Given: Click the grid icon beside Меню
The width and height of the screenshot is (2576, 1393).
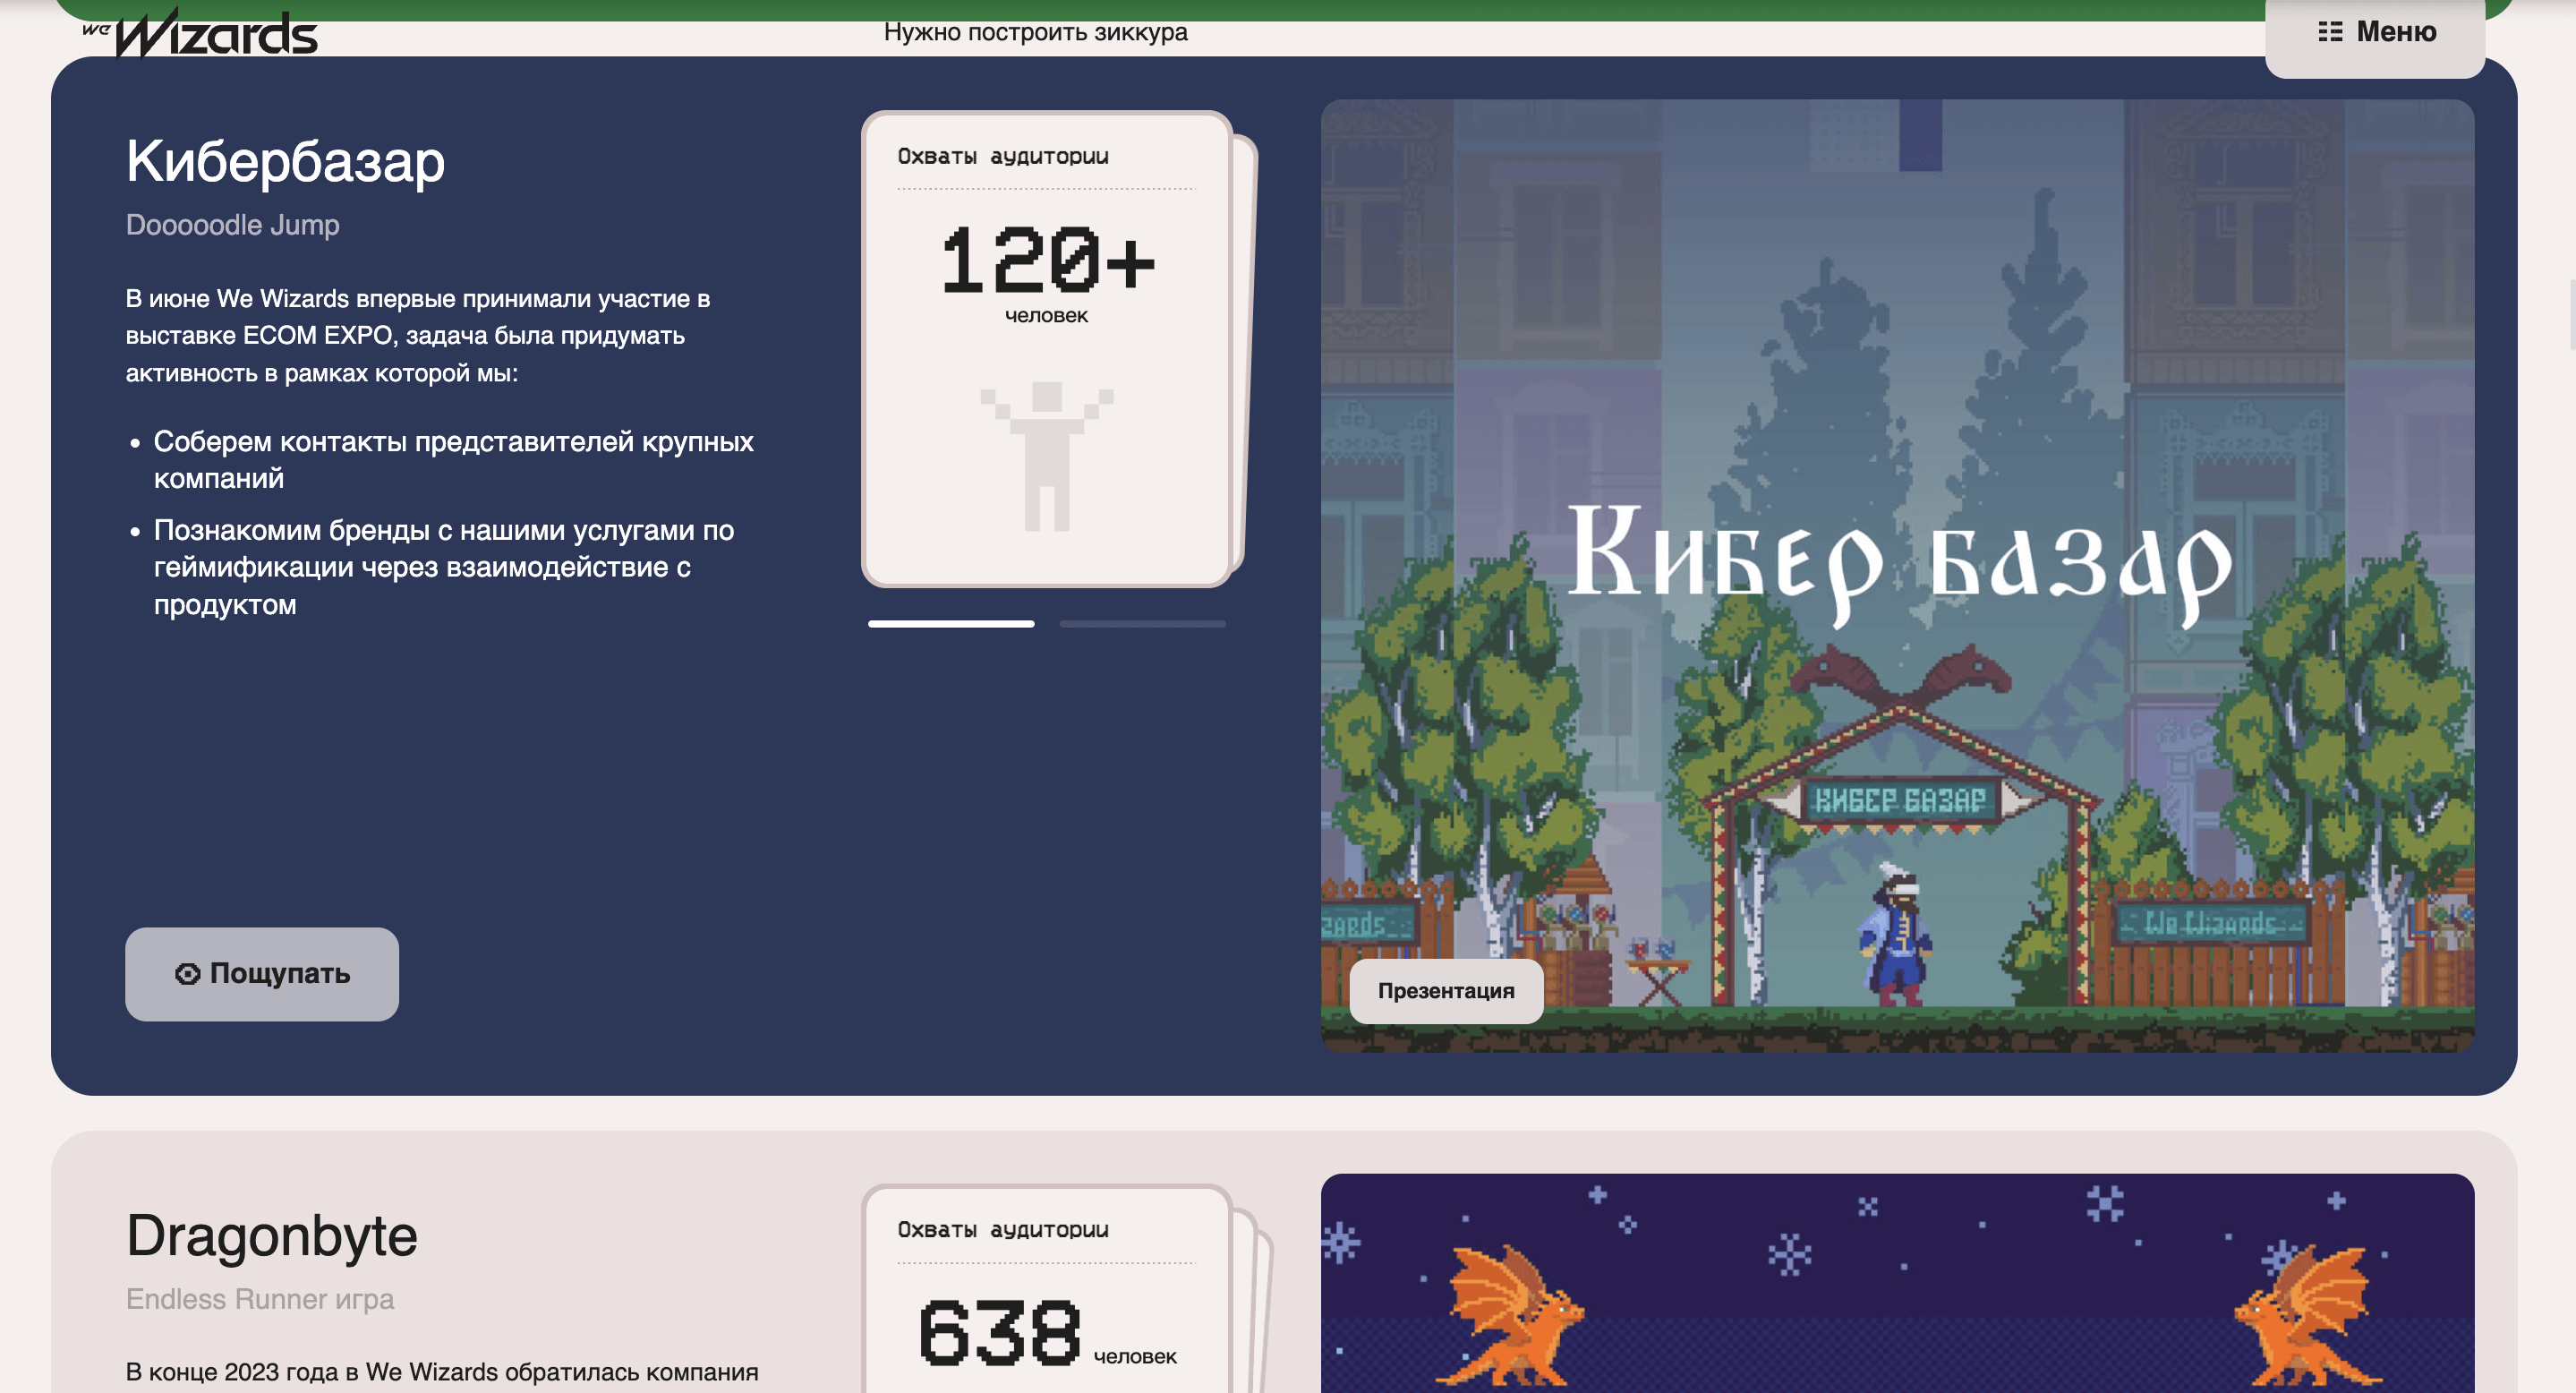Looking at the screenshot, I should point(2330,32).
